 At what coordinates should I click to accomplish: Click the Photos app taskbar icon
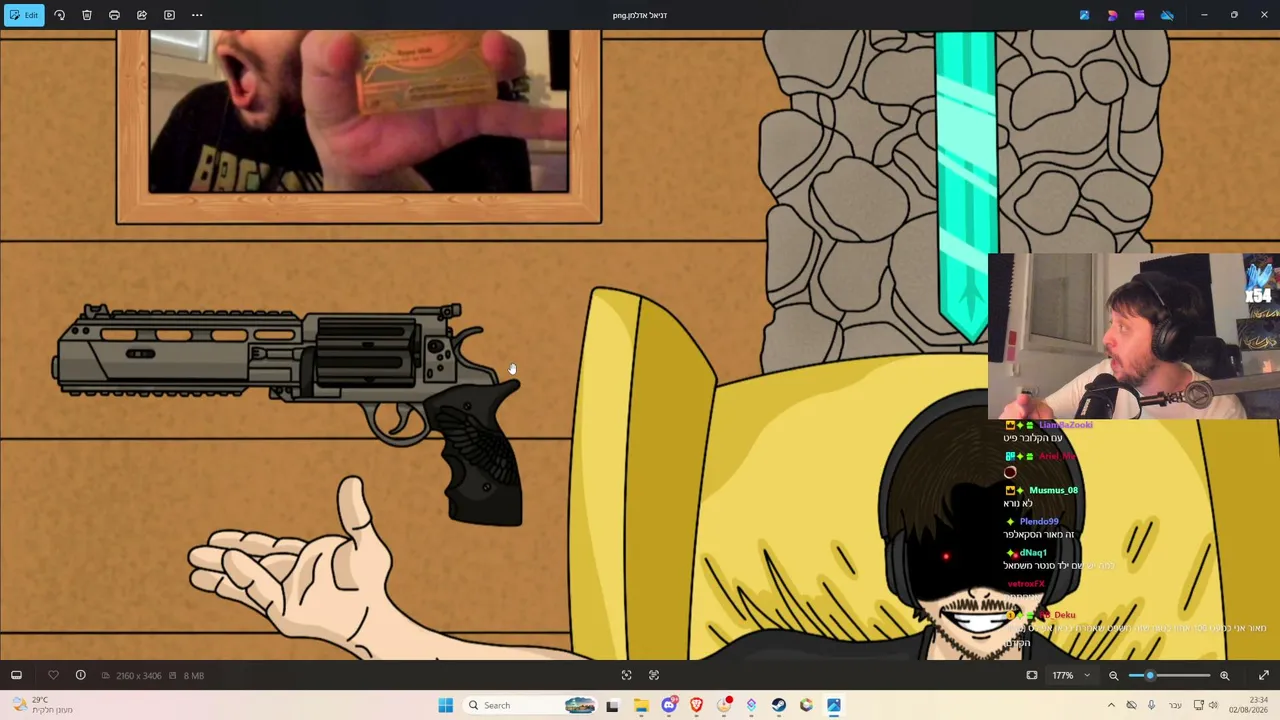(x=834, y=705)
